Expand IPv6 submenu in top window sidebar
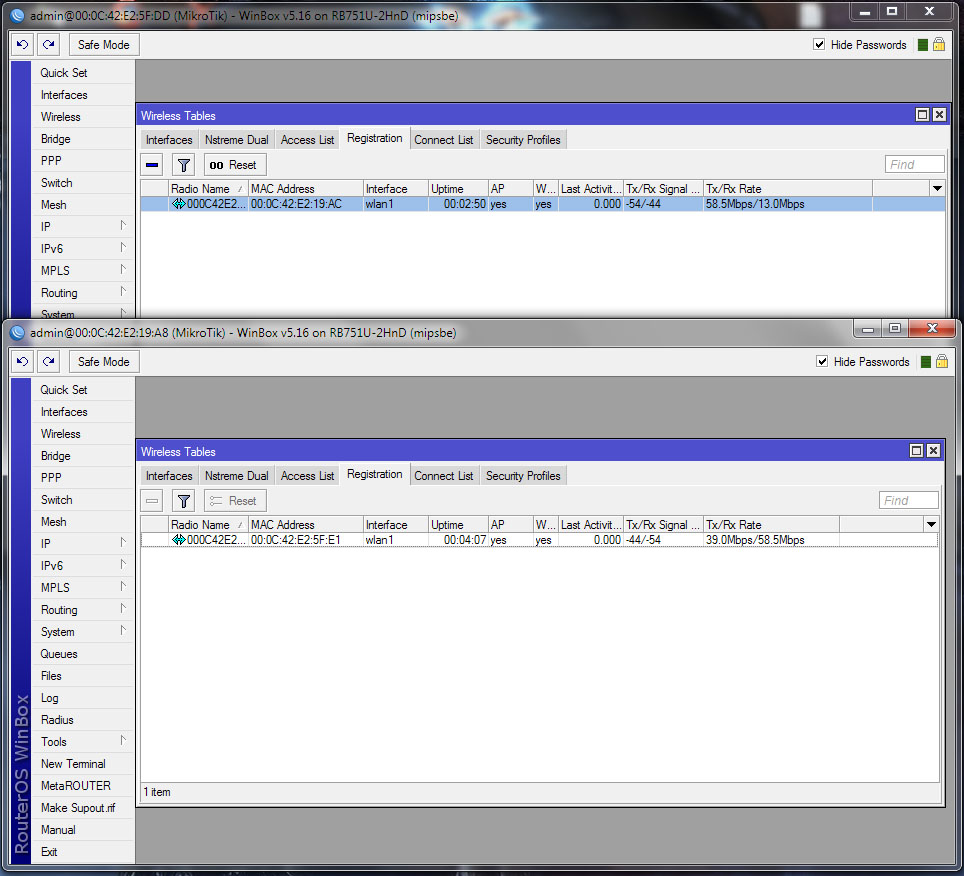Screen dimensions: 964x876 pyautogui.click(x=123, y=248)
